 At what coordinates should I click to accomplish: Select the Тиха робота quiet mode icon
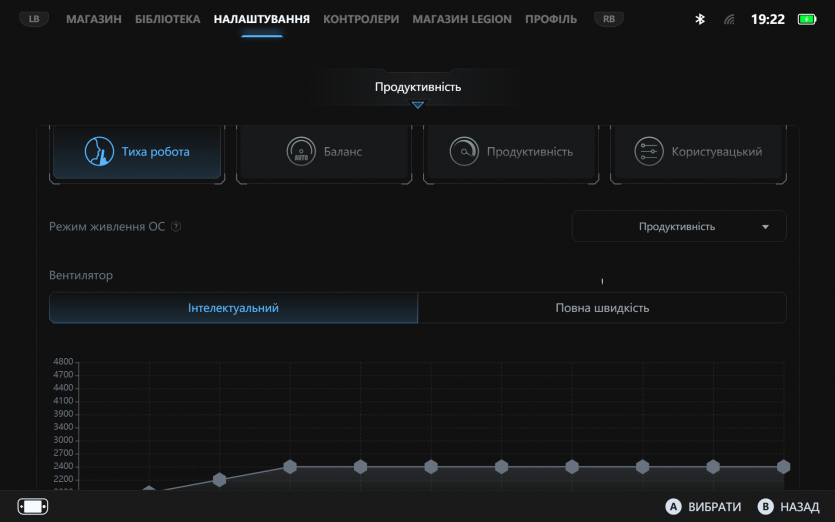[99, 152]
